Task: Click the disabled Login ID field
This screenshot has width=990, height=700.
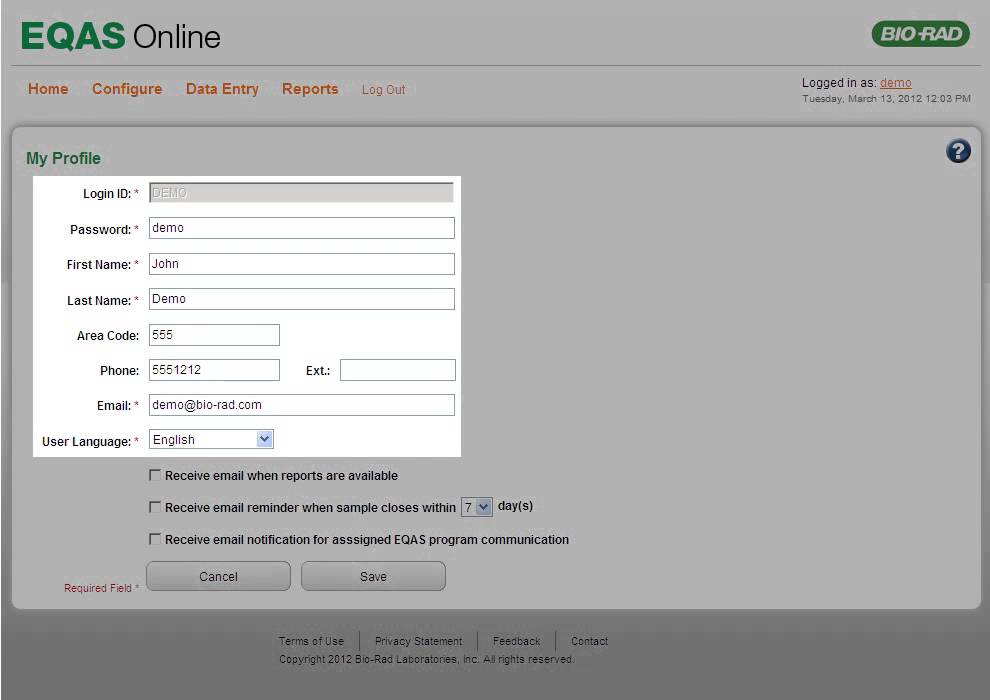Action: (x=301, y=193)
